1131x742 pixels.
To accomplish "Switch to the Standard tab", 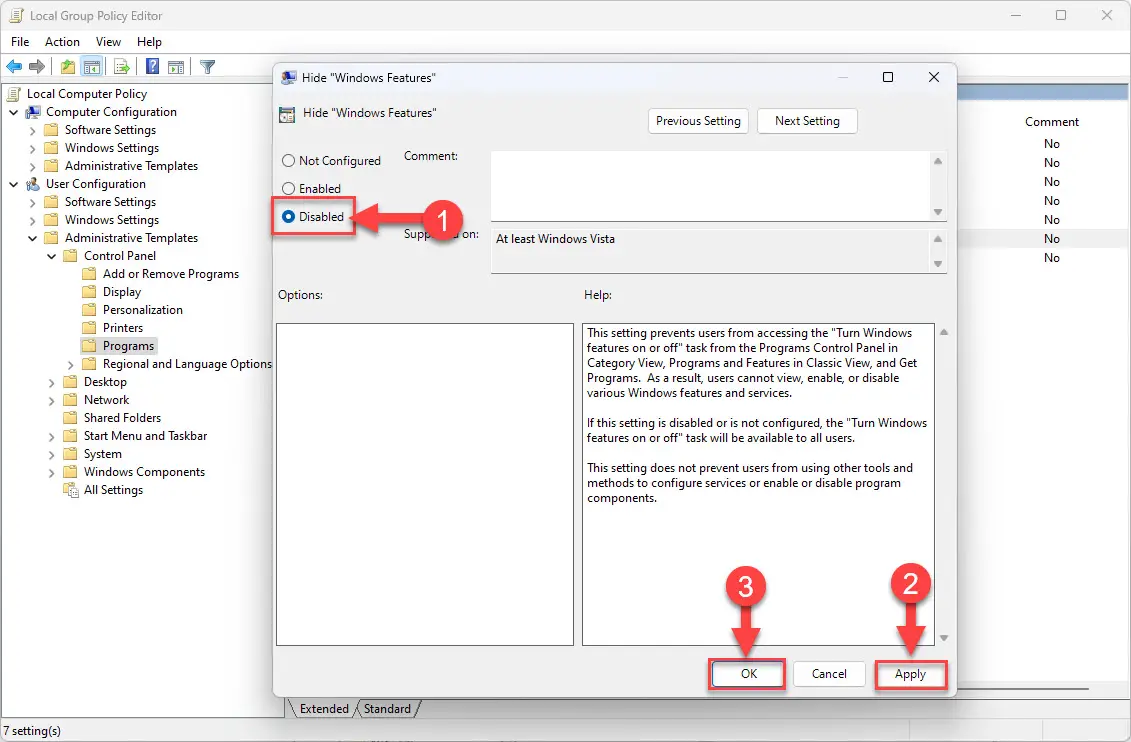I will point(388,708).
